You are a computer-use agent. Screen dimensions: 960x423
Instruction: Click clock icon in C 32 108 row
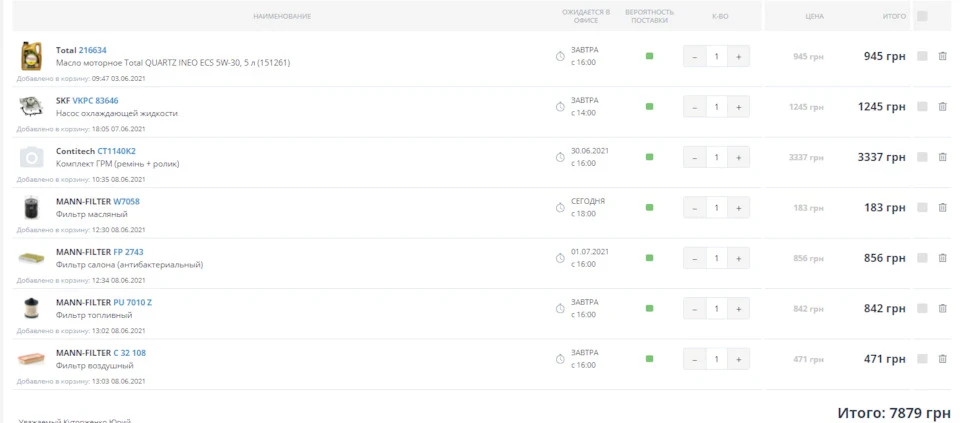560,359
